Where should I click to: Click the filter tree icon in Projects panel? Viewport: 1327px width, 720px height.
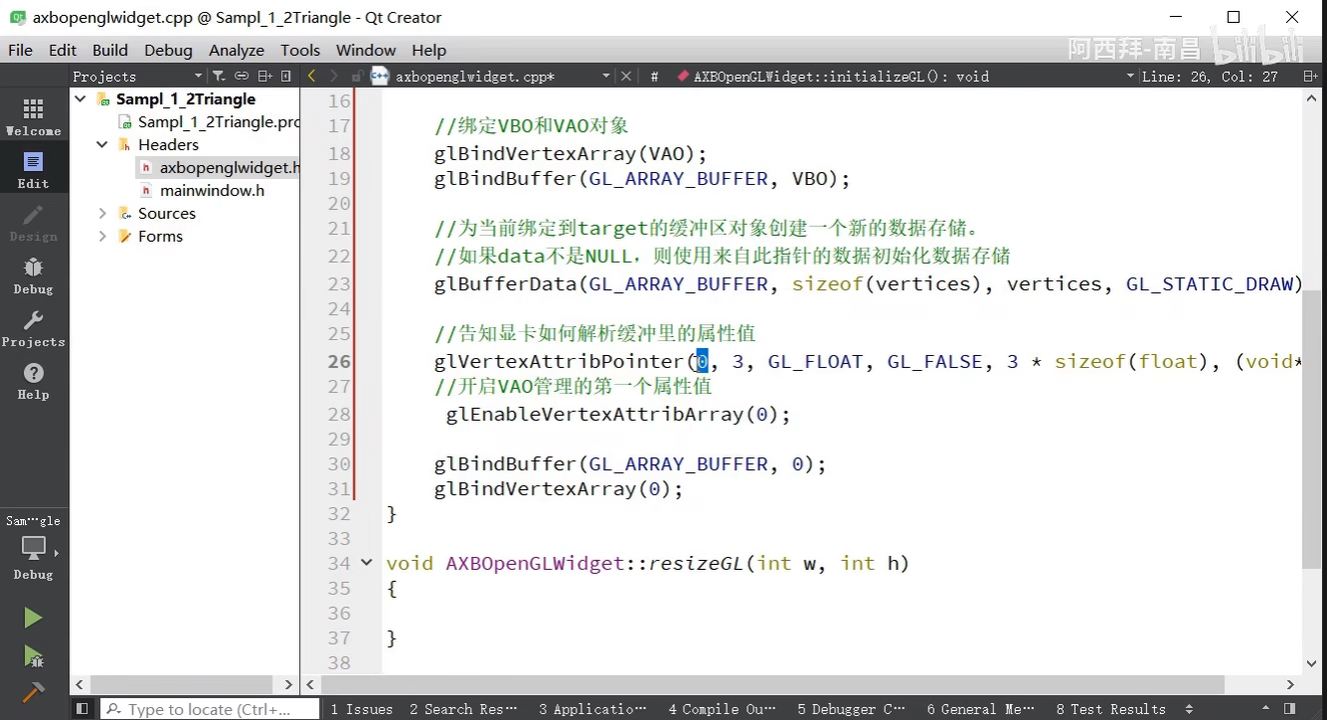(x=218, y=76)
